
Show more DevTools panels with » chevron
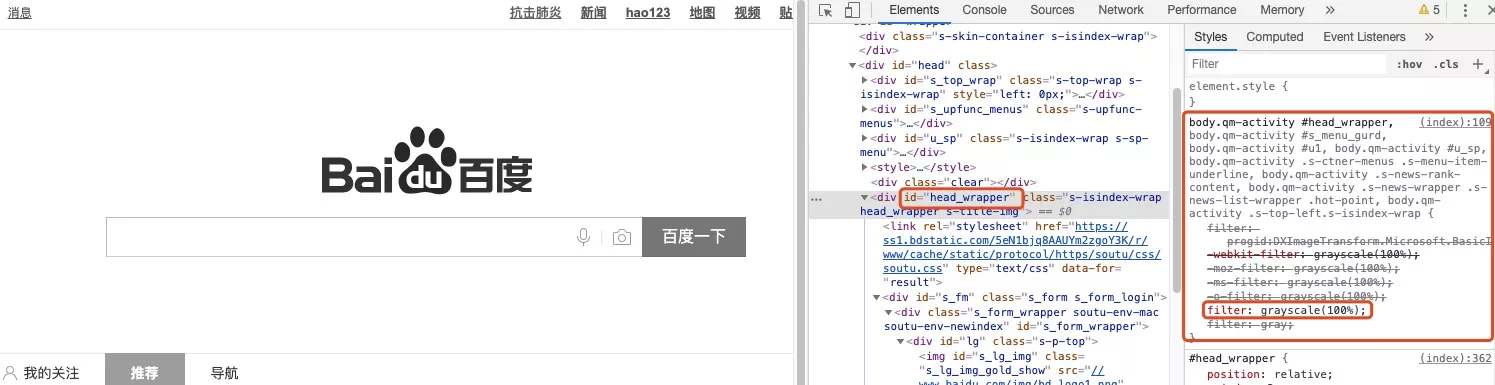click(1330, 10)
